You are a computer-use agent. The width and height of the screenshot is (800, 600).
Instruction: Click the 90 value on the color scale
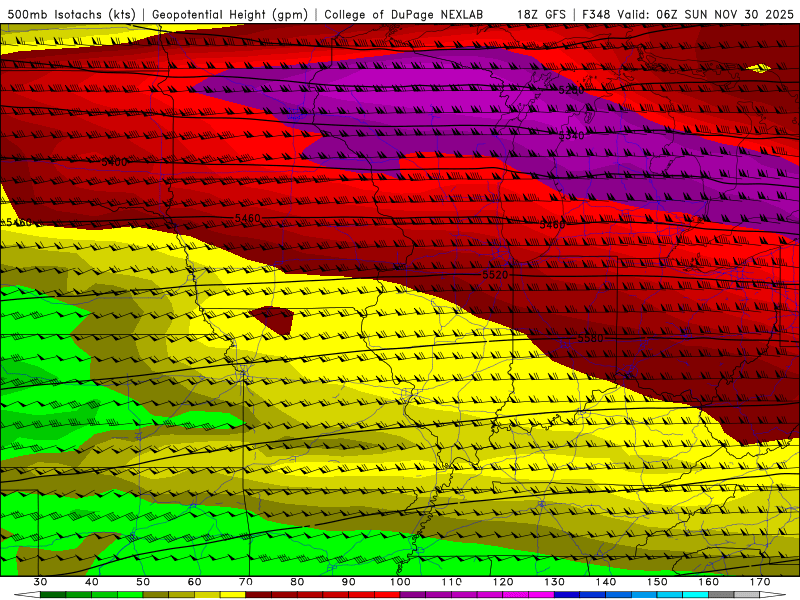point(348,582)
